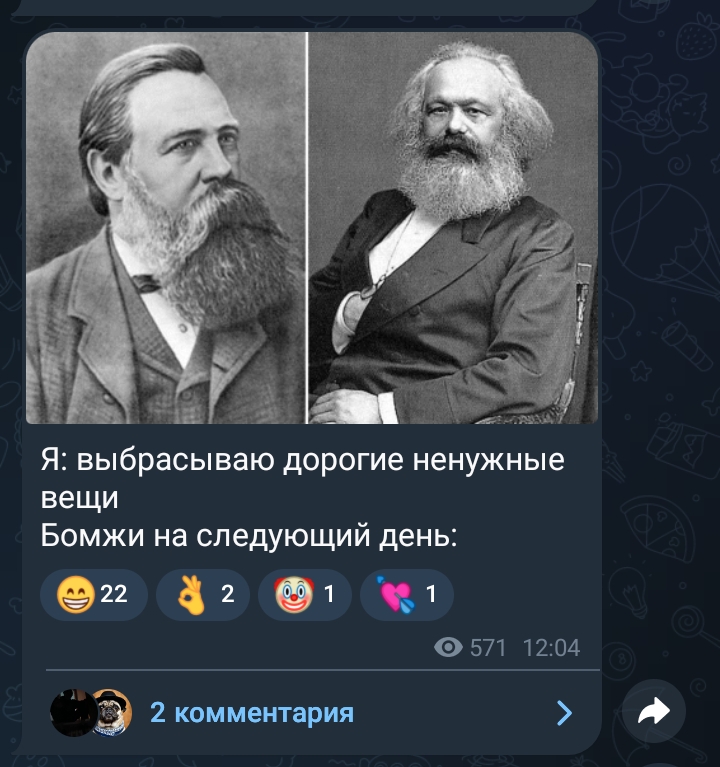Click the Бомжи на следующий день line

point(248,535)
